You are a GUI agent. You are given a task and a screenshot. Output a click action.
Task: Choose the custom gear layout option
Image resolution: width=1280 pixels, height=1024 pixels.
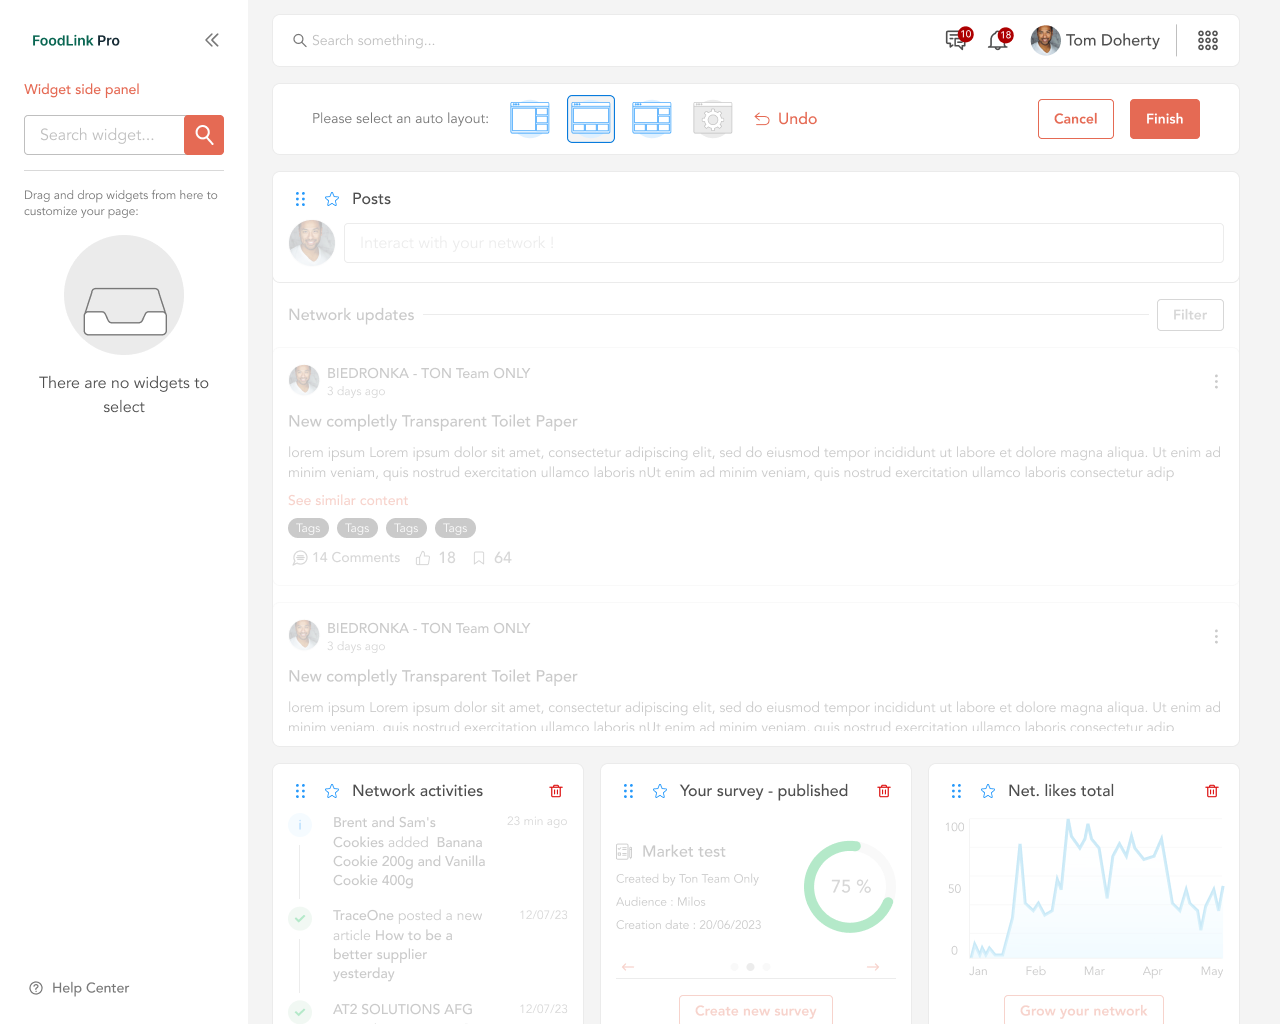coord(713,119)
